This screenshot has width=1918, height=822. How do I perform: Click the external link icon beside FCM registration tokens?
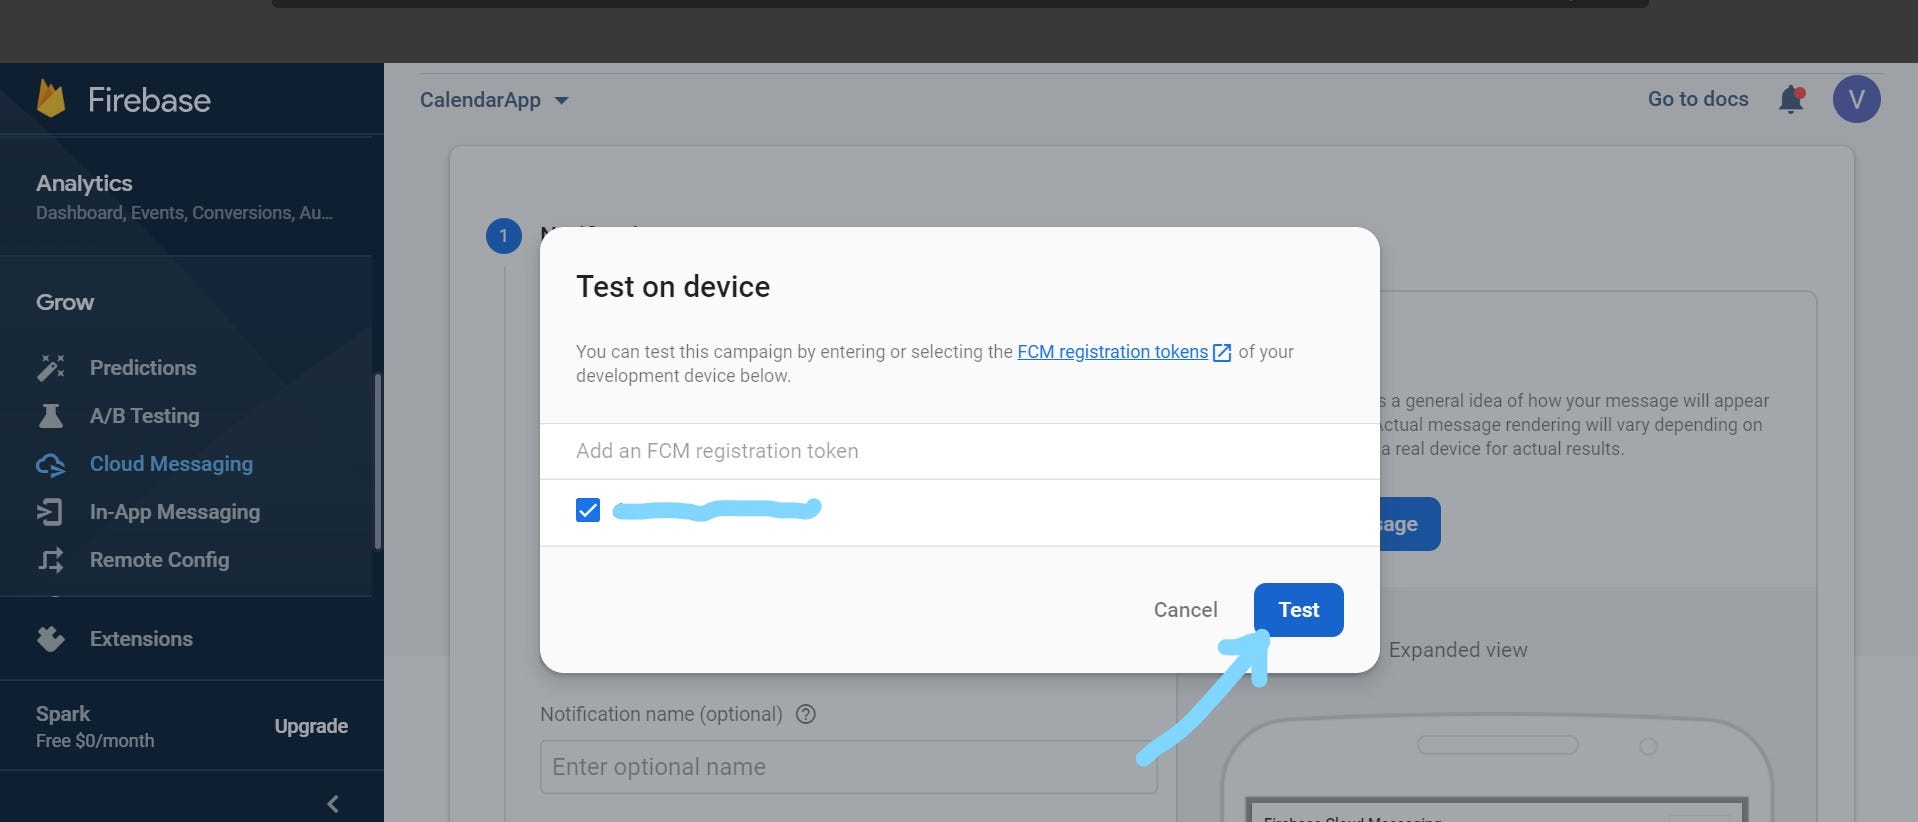pos(1222,352)
